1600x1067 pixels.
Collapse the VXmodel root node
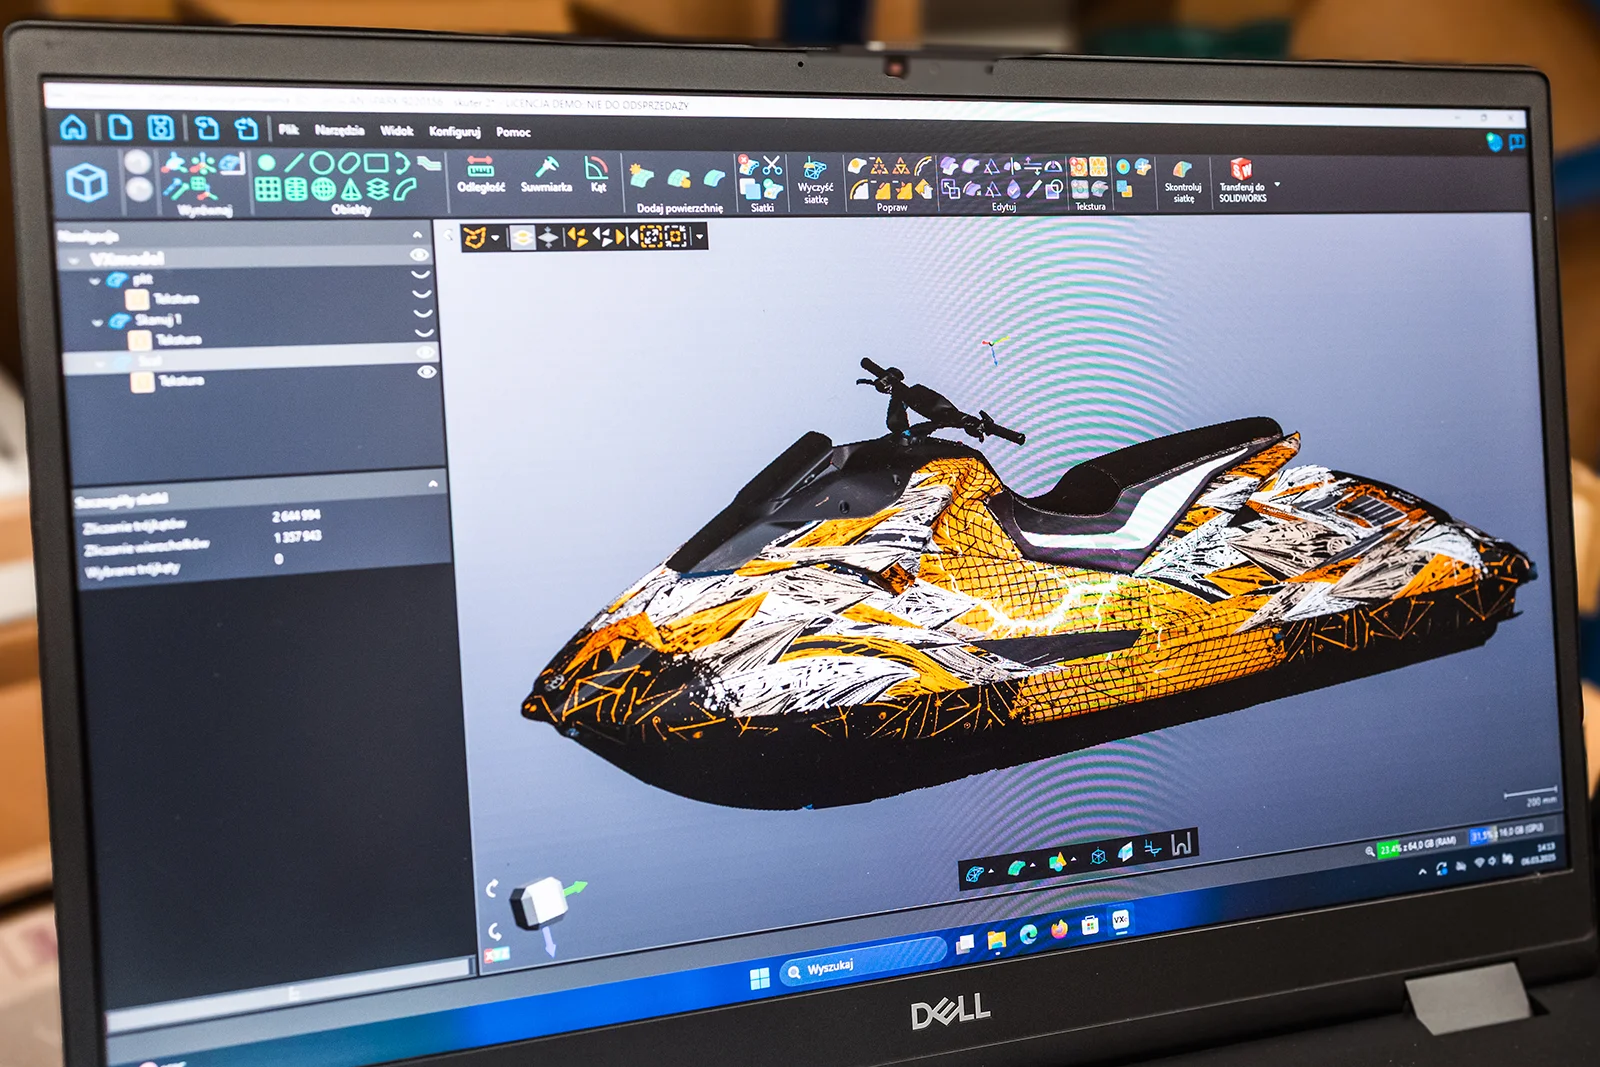pyautogui.click(x=73, y=258)
